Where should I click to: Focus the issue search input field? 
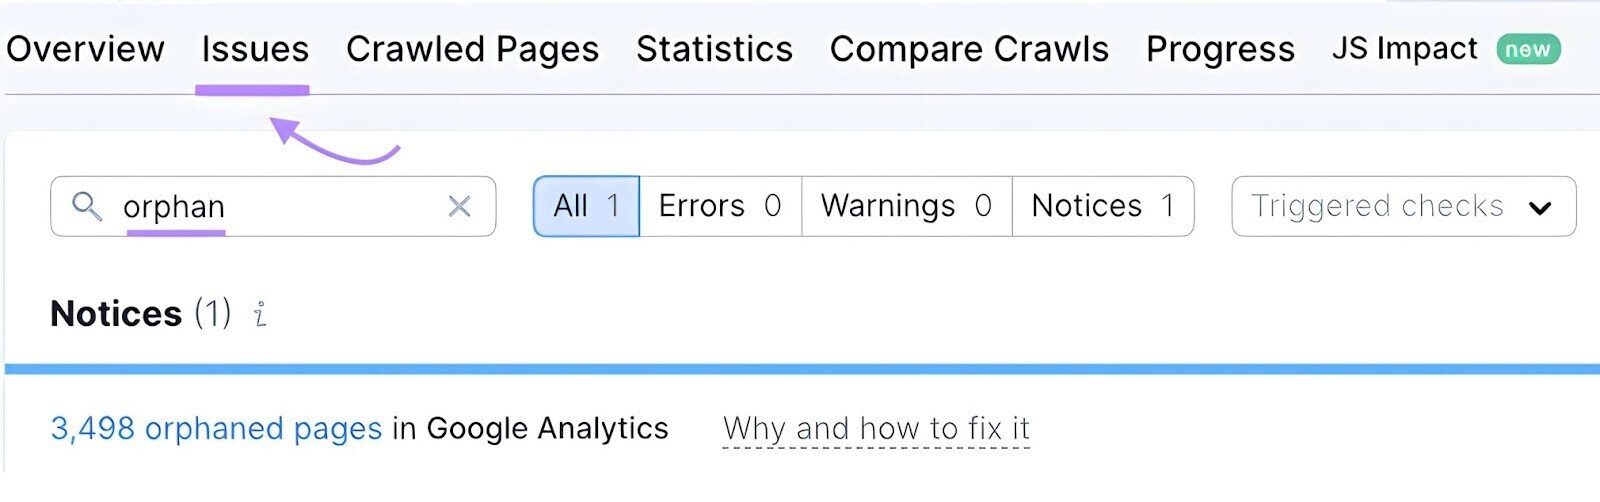(x=280, y=206)
